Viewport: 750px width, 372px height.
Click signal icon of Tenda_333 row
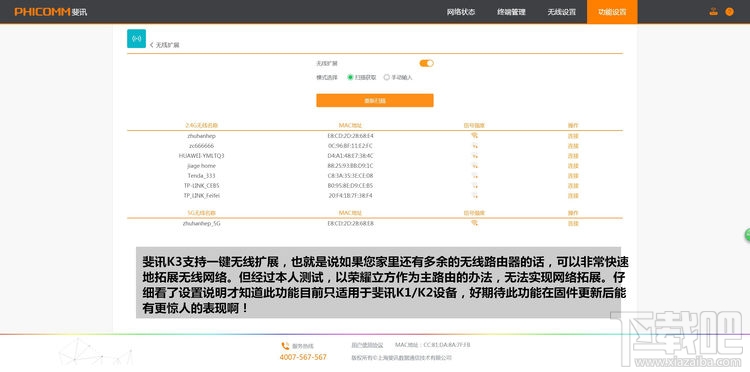[x=474, y=175]
